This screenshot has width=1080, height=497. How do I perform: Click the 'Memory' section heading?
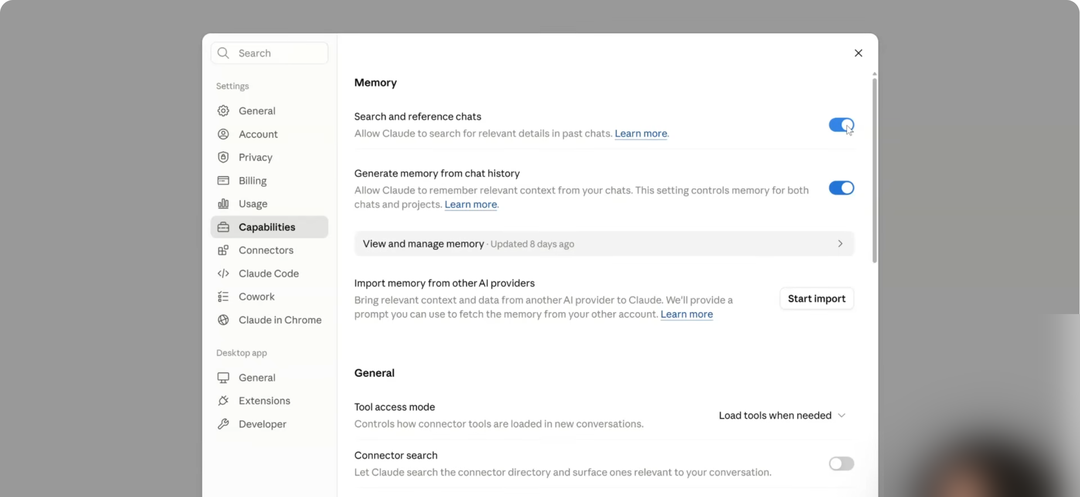[375, 83]
